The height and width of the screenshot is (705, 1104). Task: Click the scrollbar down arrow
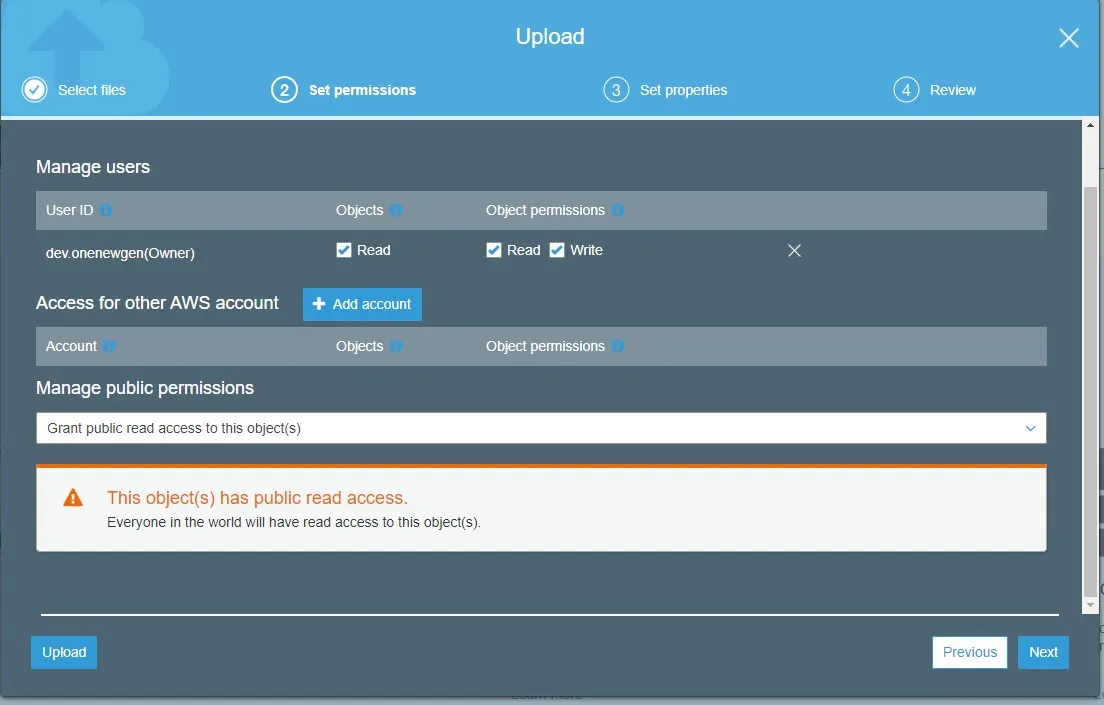click(x=1090, y=605)
